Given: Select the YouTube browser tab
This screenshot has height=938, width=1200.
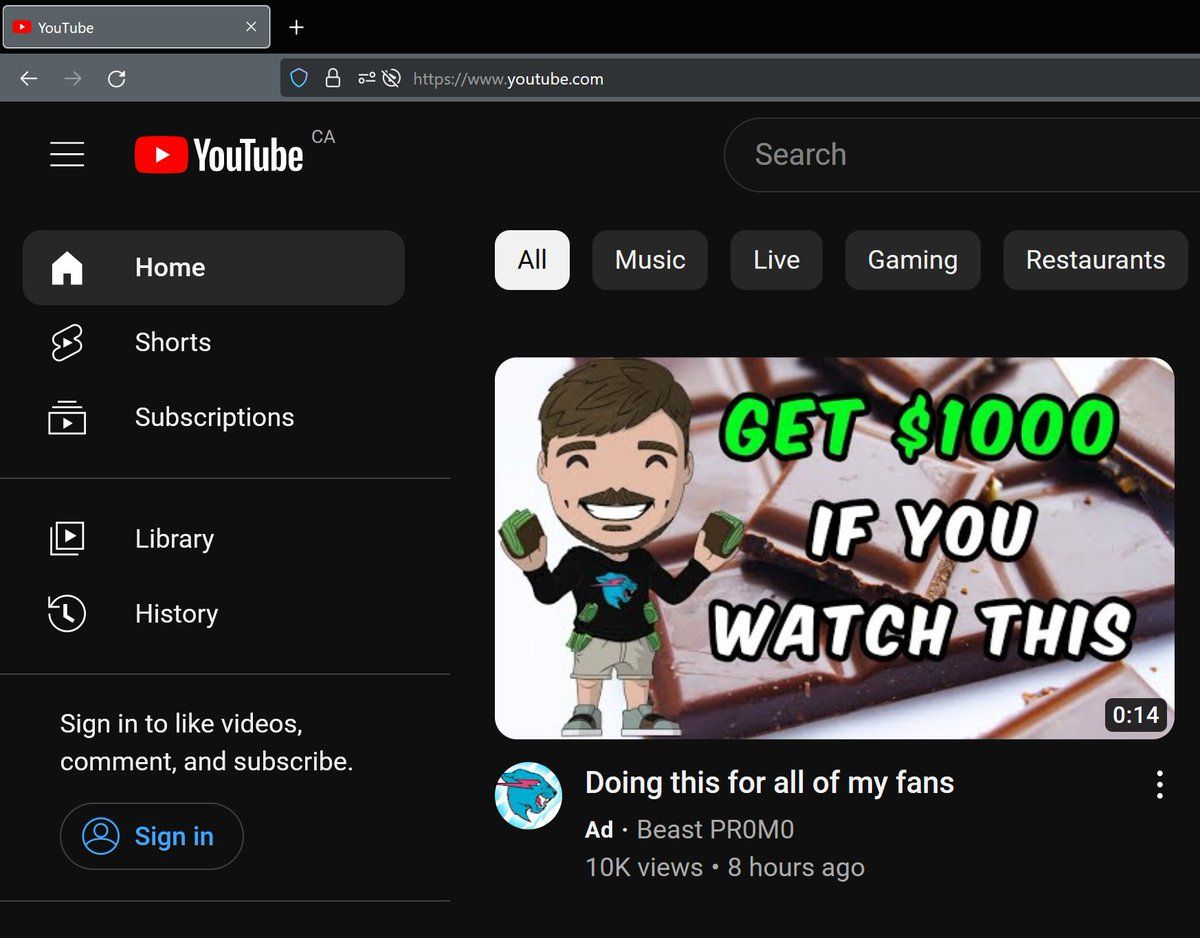Looking at the screenshot, I should pos(137,27).
